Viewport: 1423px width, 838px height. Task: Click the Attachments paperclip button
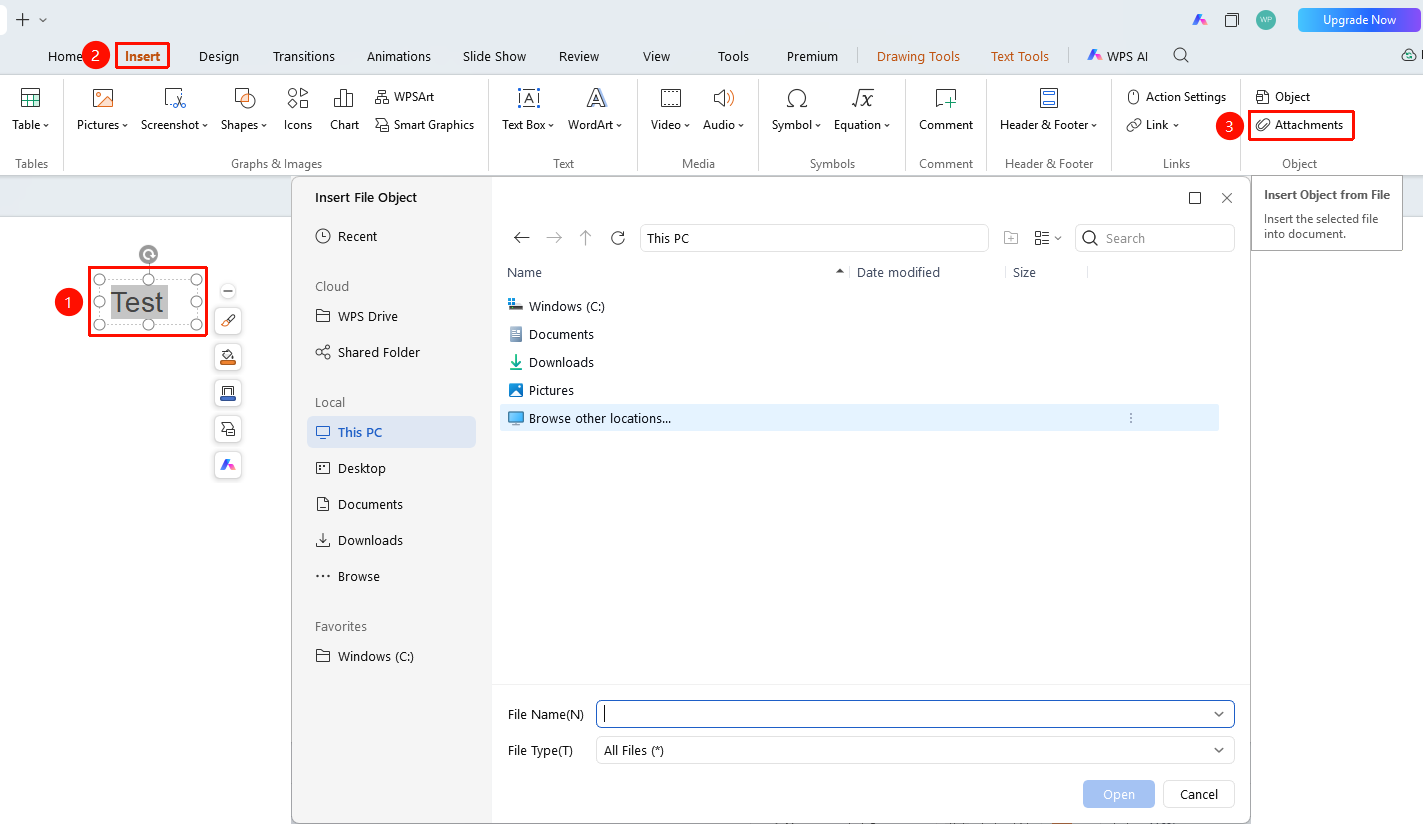pyautogui.click(x=1300, y=125)
